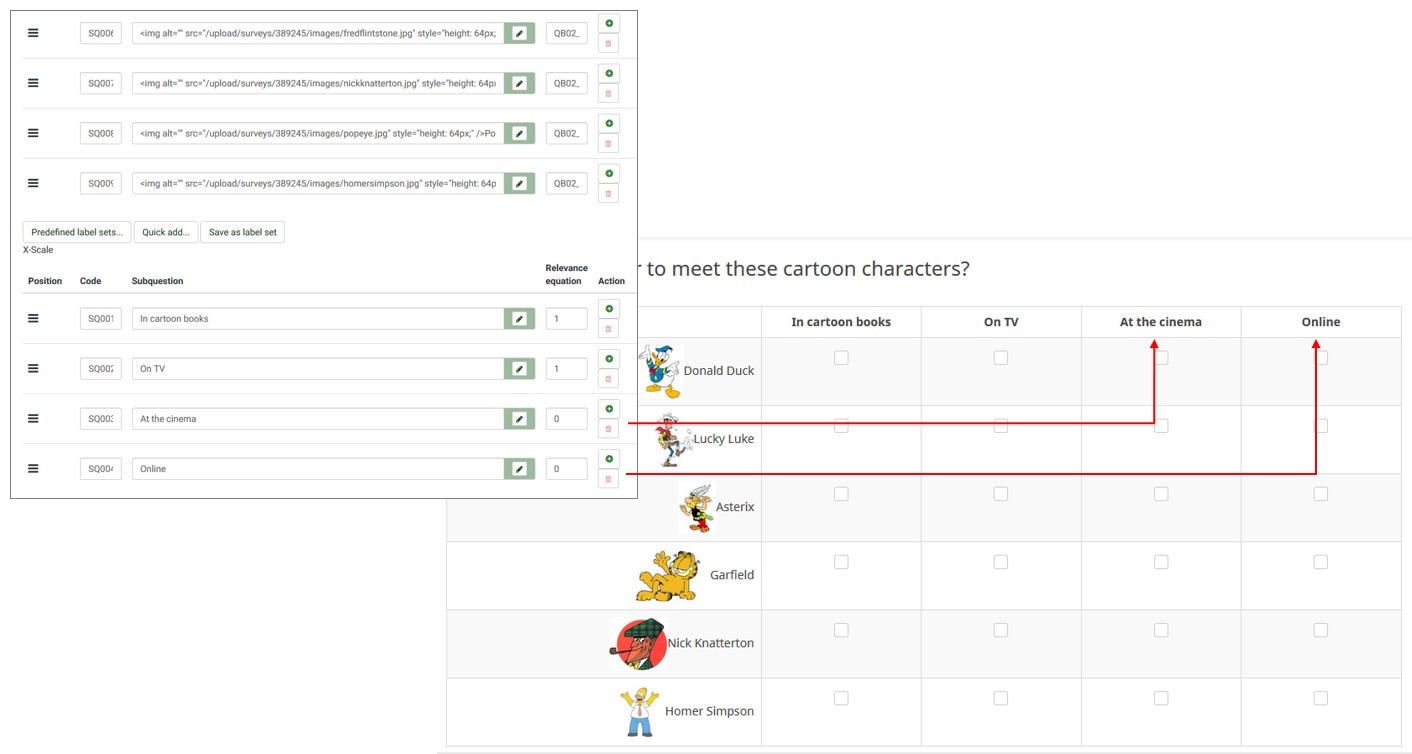Click pencil edit icon for "Online" subquestion

[519, 469]
